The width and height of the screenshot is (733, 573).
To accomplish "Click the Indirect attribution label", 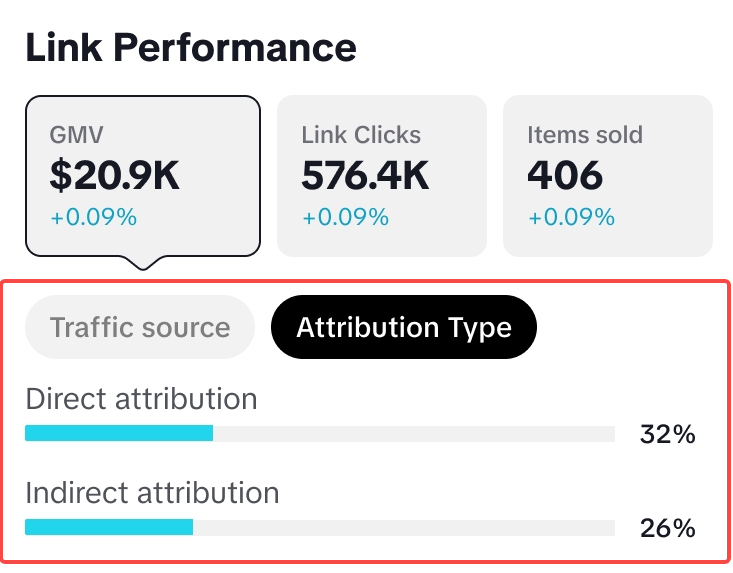I will [152, 493].
